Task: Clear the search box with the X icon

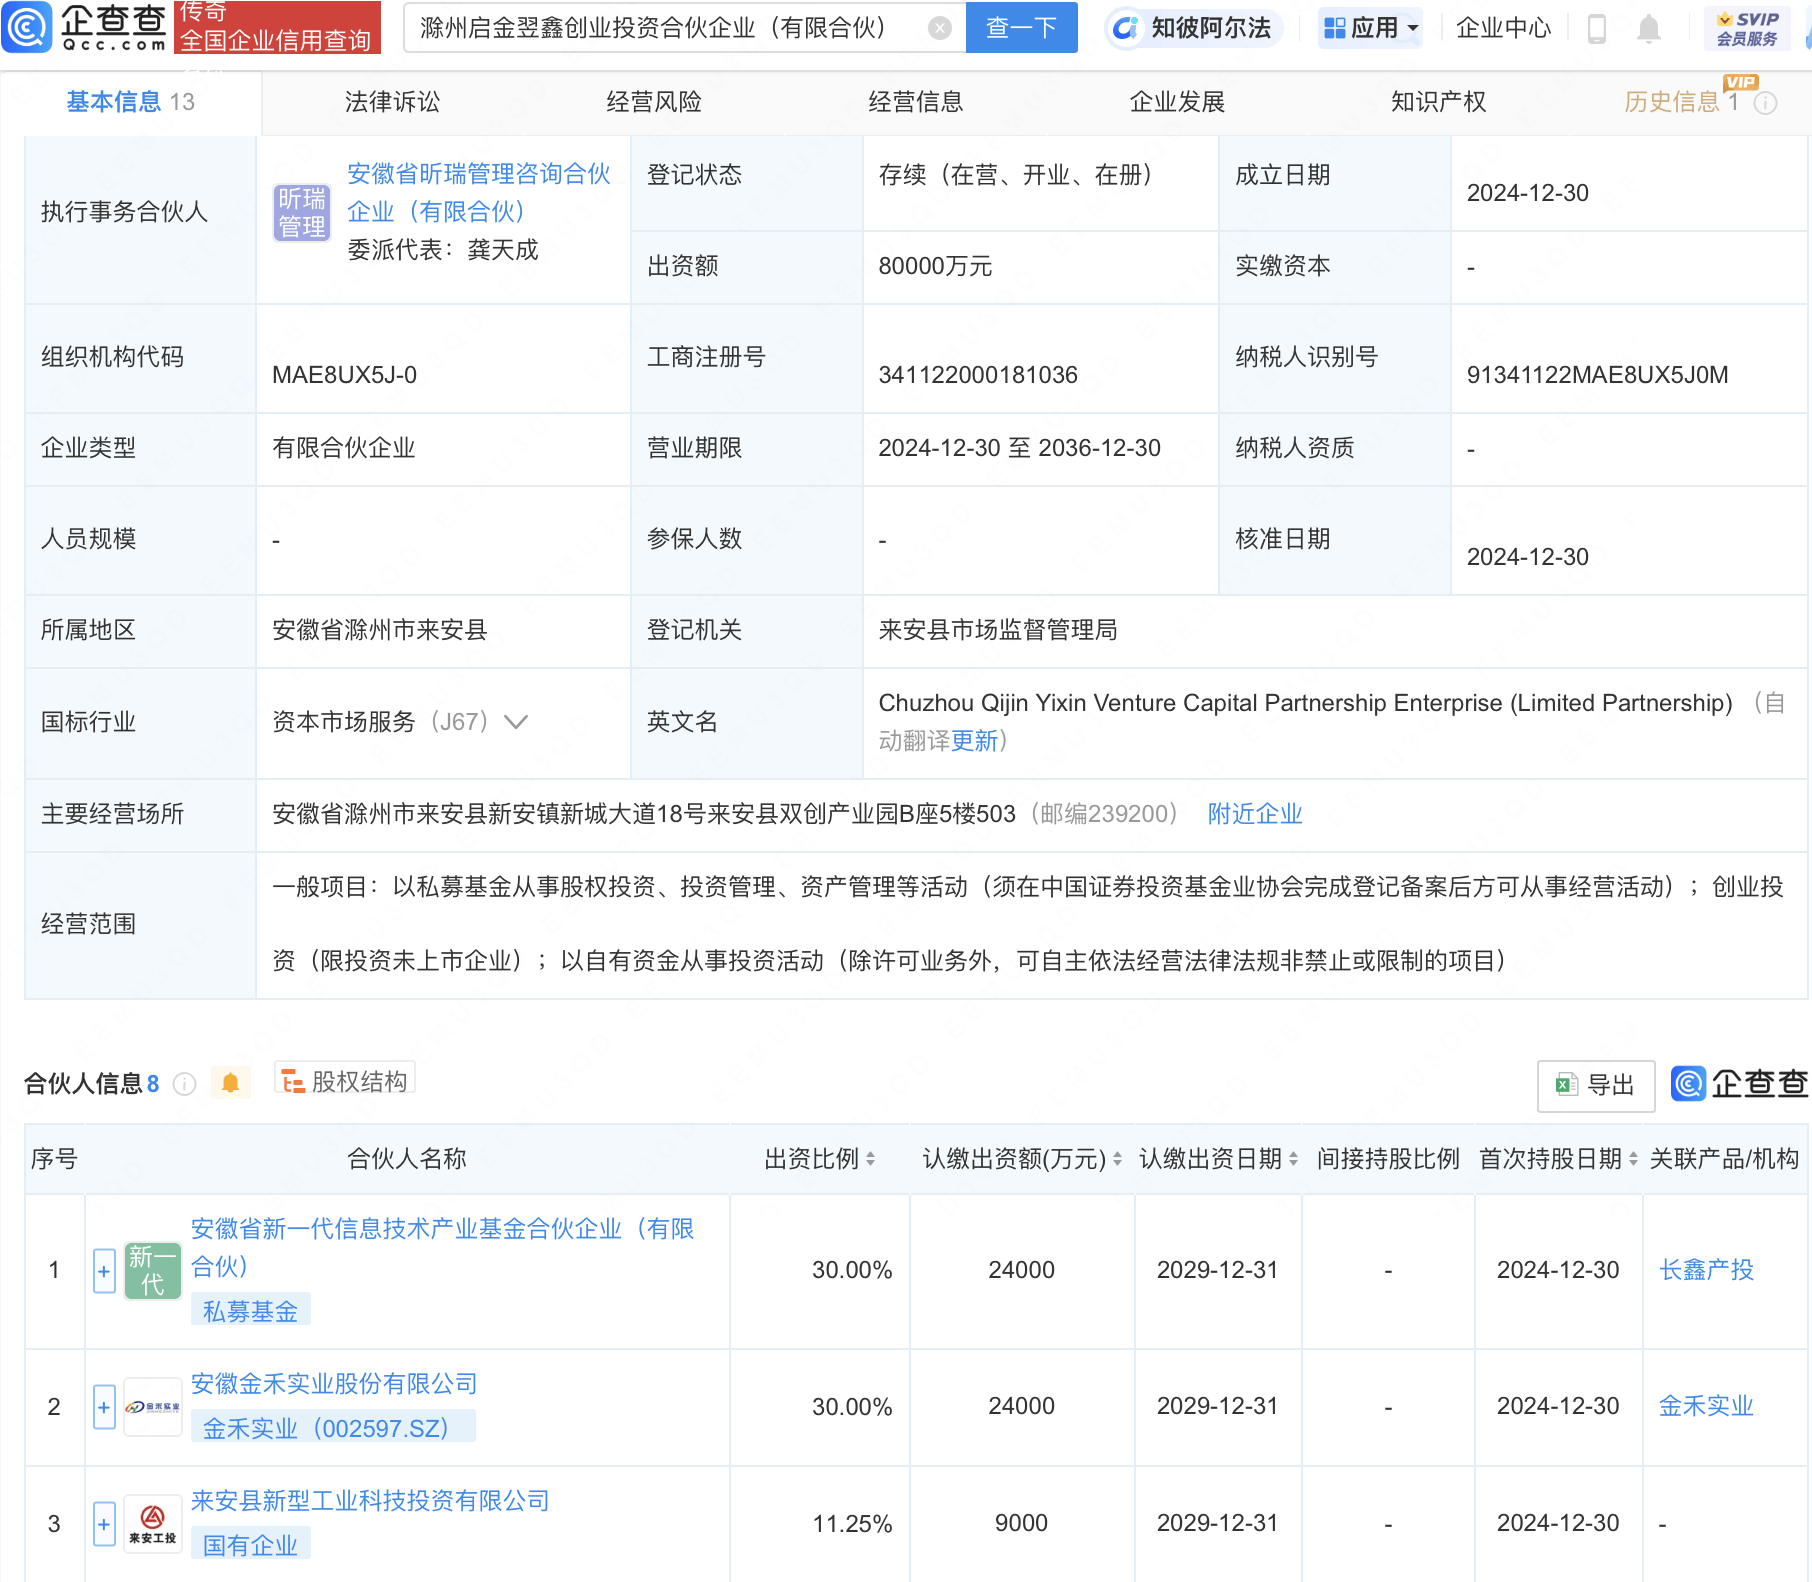Action: coord(939,28)
